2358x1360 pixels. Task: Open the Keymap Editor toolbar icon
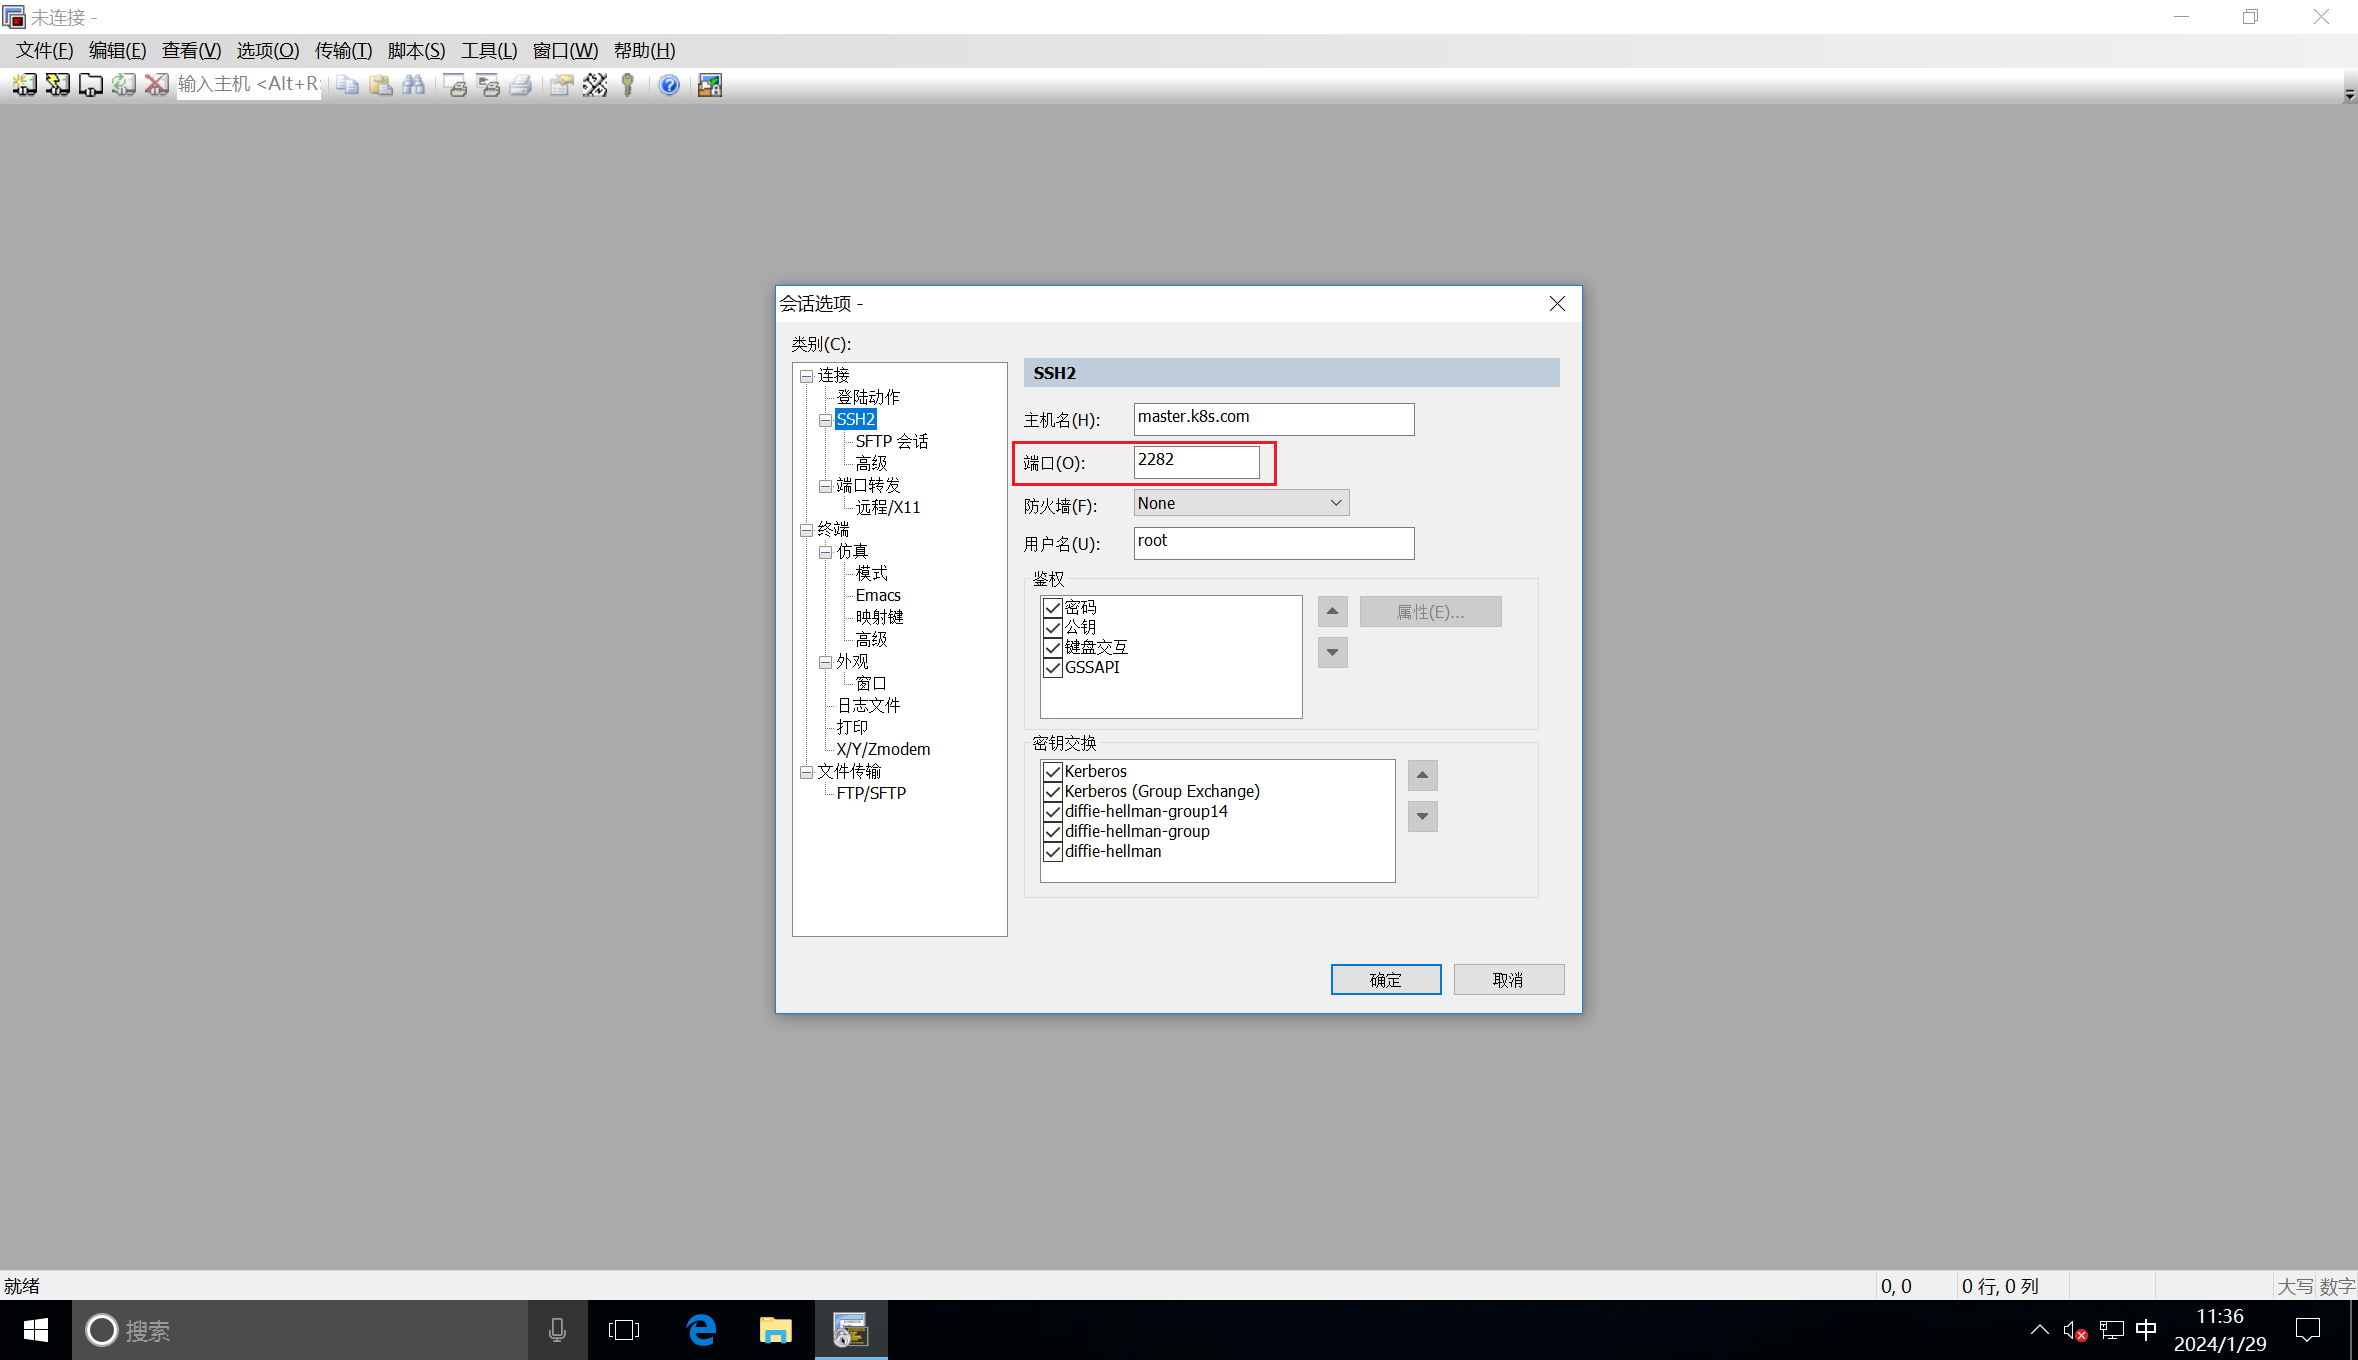595,85
